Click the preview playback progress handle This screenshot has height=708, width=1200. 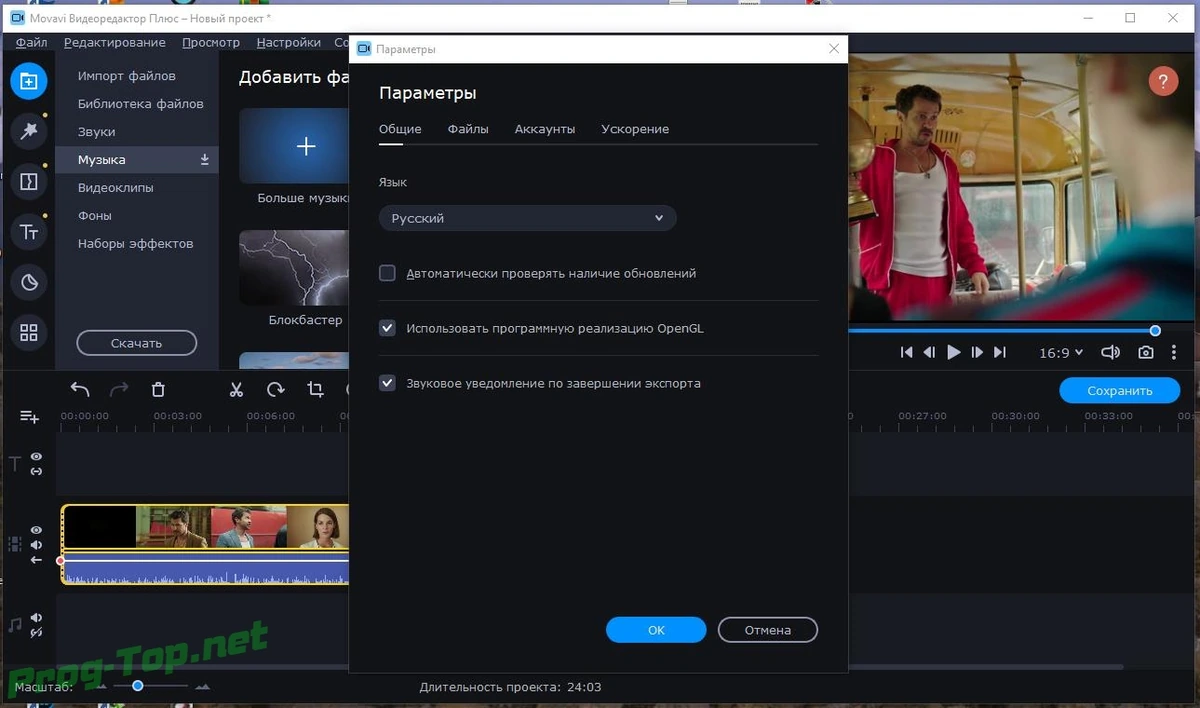(1155, 330)
